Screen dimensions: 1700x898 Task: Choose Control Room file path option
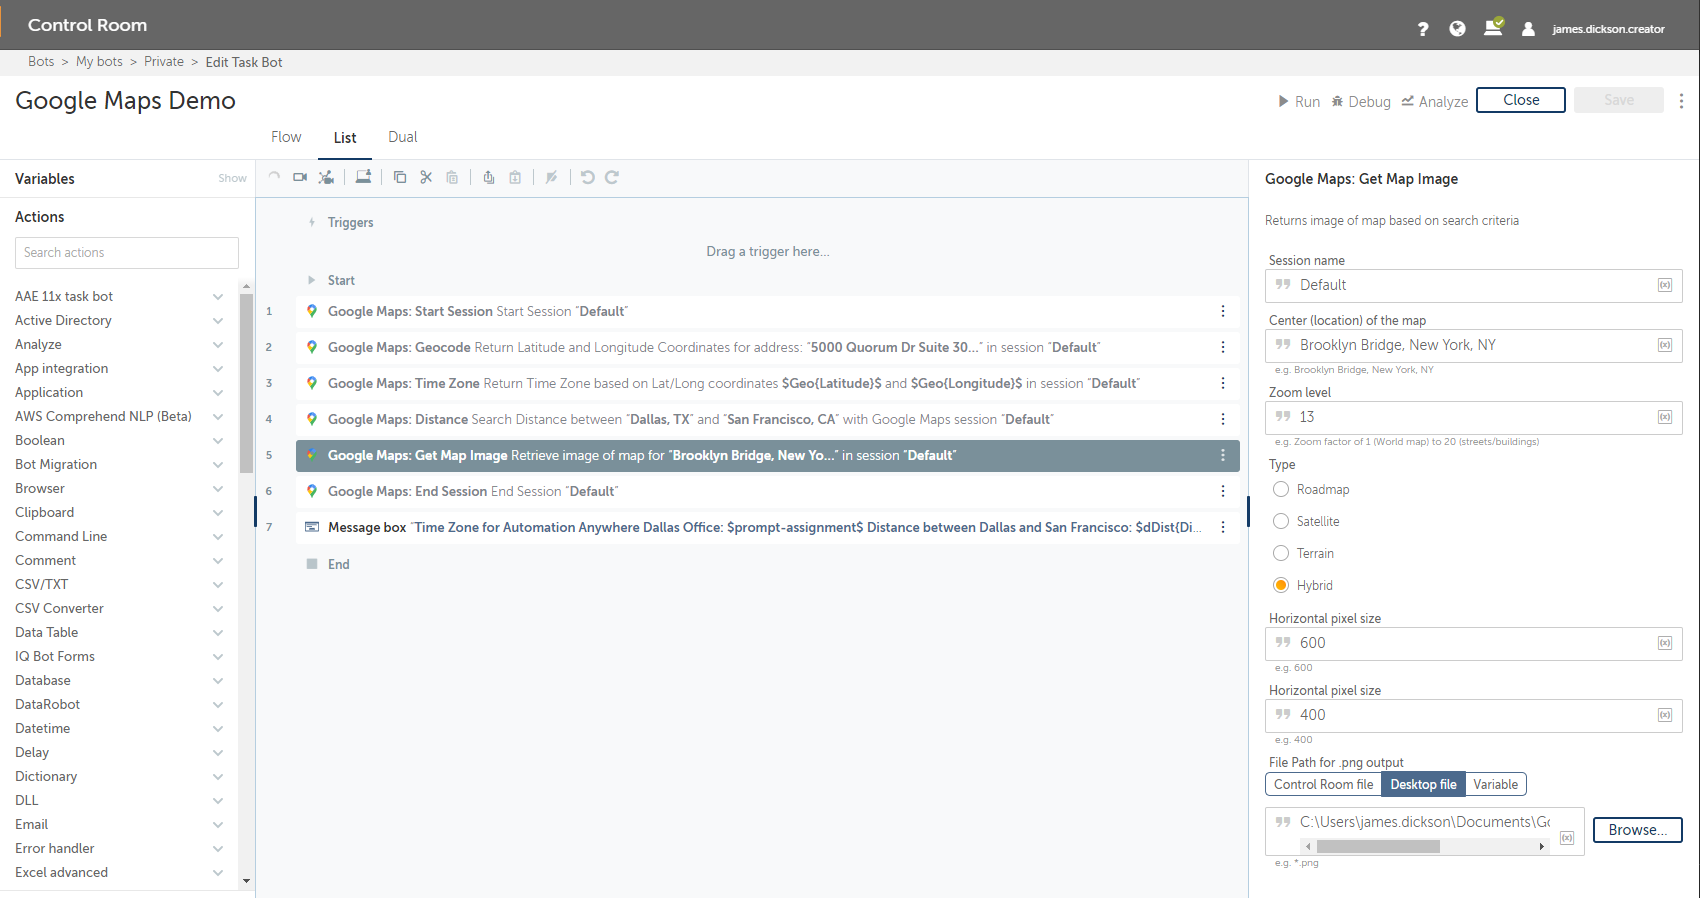[x=1323, y=784]
